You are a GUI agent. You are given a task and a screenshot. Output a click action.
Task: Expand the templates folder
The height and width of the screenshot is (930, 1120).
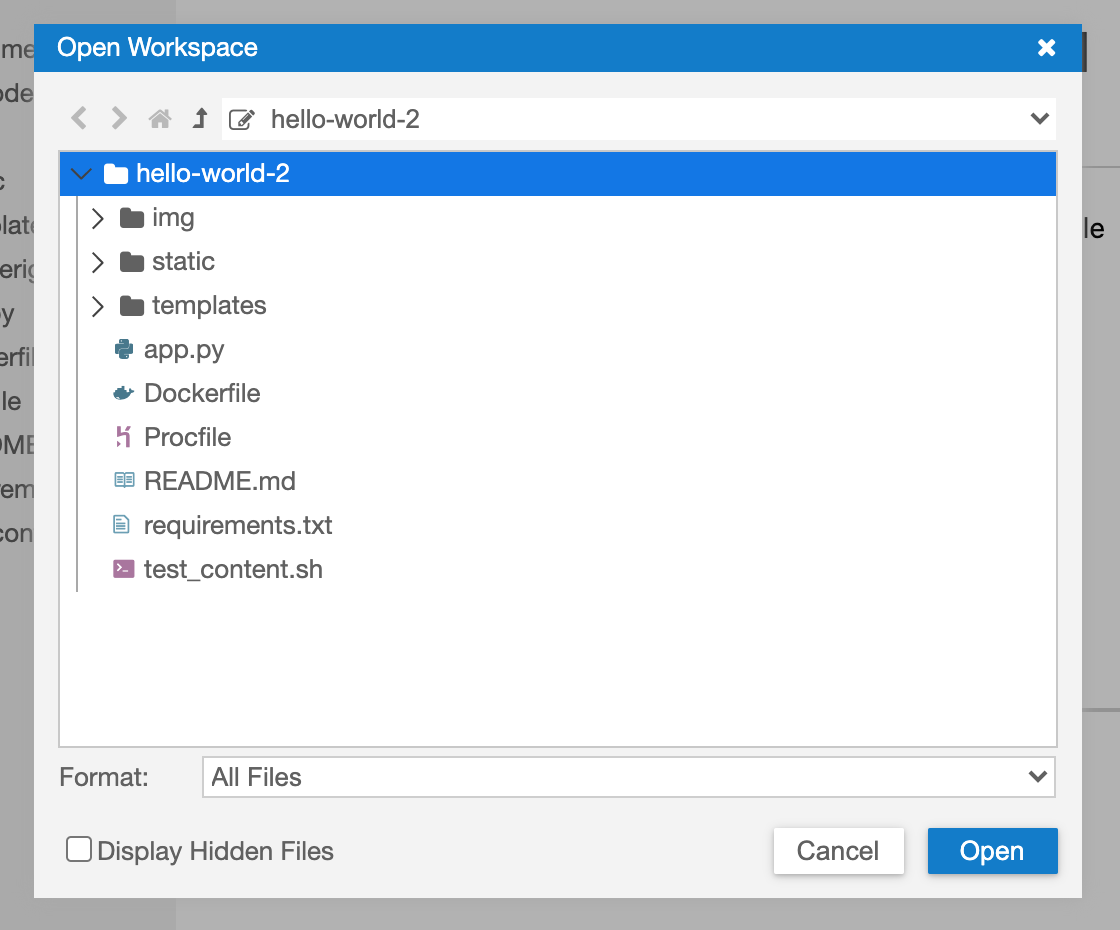pyautogui.click(x=98, y=306)
